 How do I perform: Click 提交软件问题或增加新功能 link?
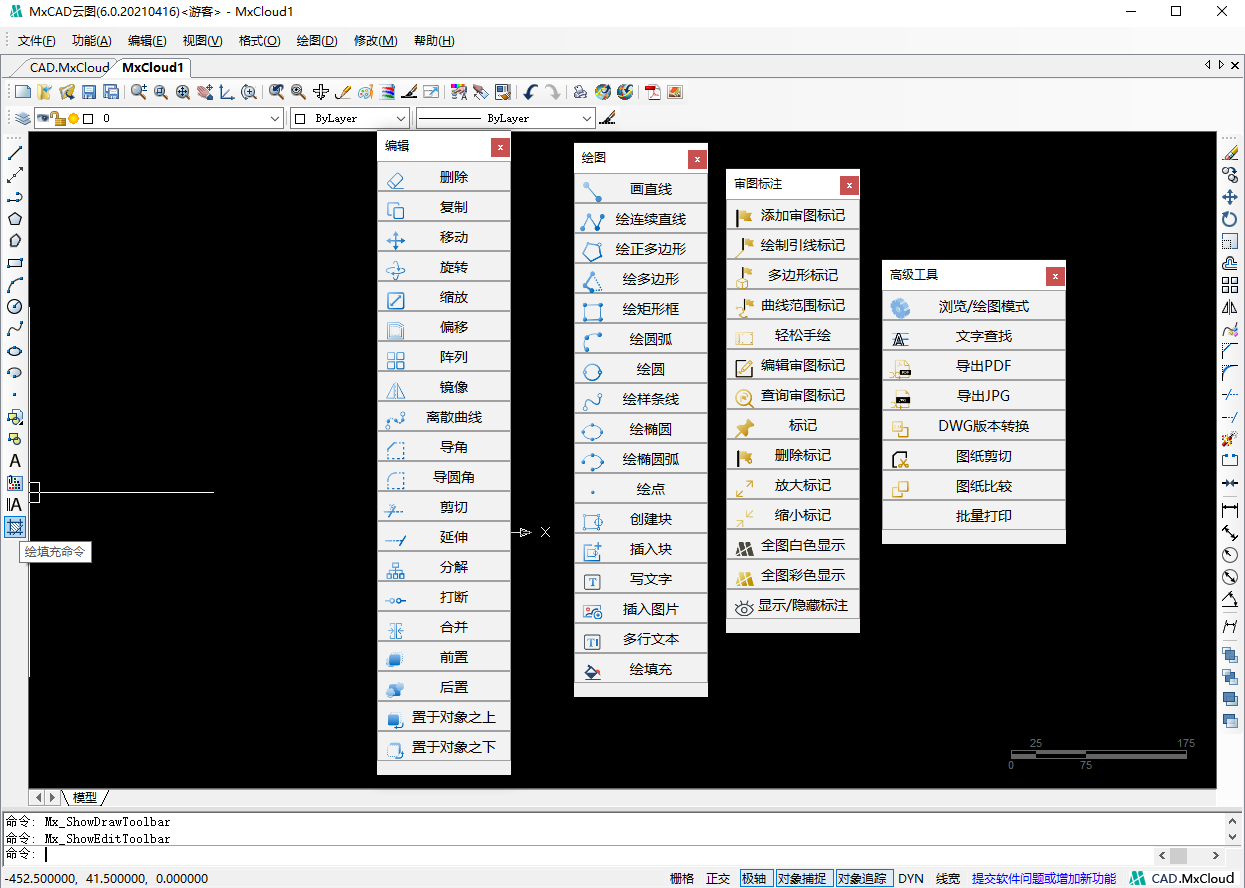(1043, 878)
